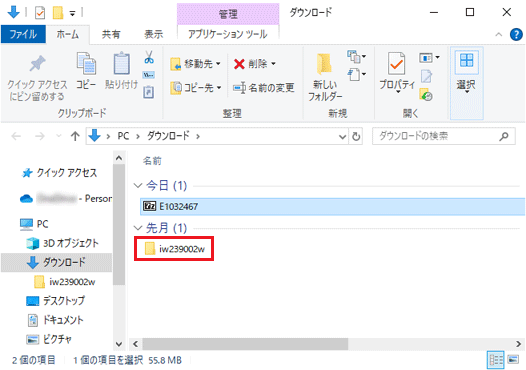Open the Help question mark icon
This screenshot has height=370, width=526.
coord(516,34)
